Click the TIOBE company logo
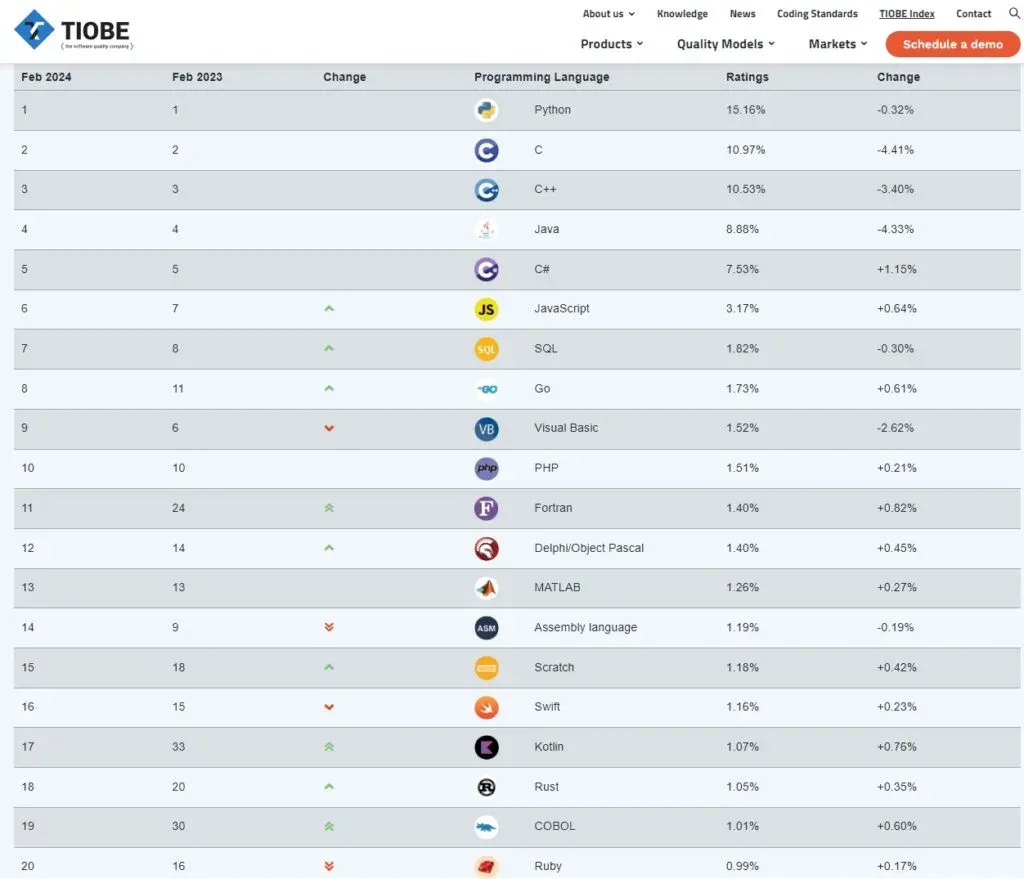Viewport: 1024px width, 879px height. click(74, 30)
